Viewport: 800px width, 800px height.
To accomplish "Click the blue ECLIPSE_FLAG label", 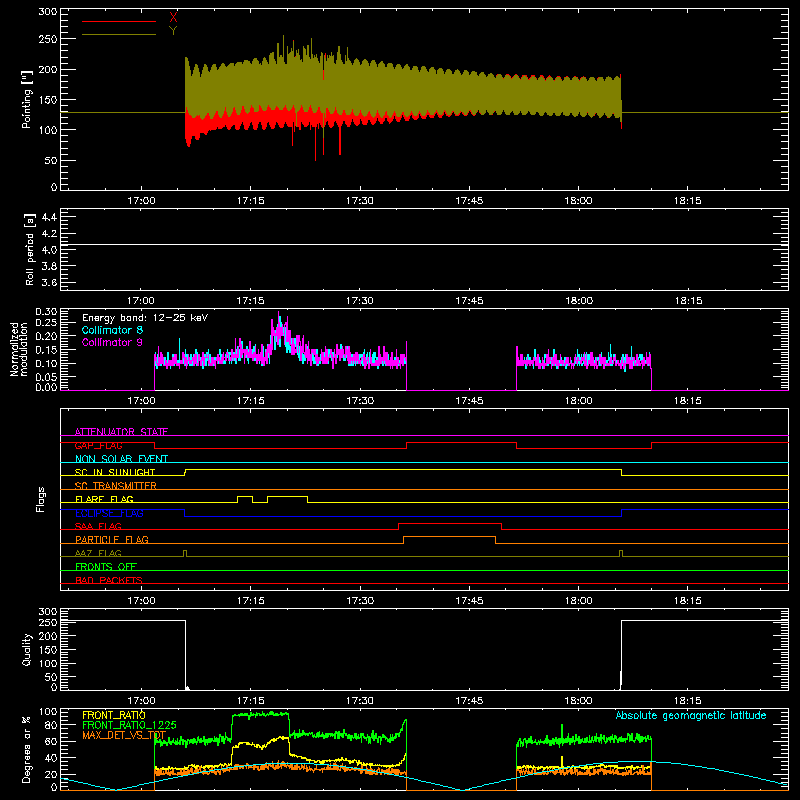I will (109, 513).
